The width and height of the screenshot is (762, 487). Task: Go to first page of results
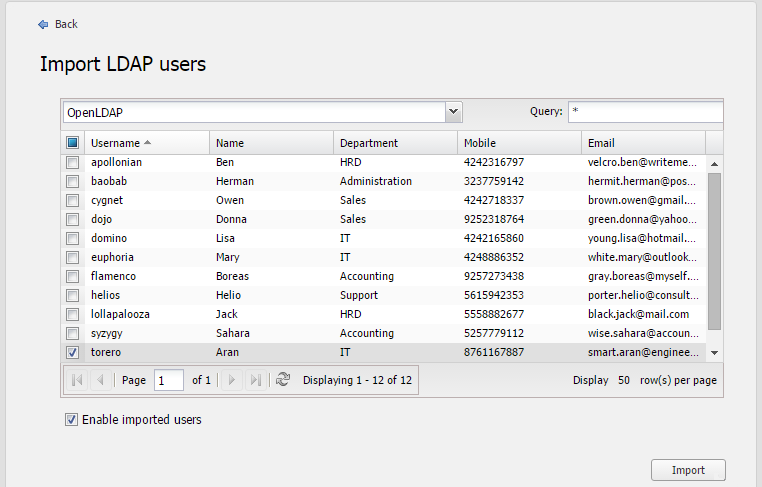[x=76, y=380]
